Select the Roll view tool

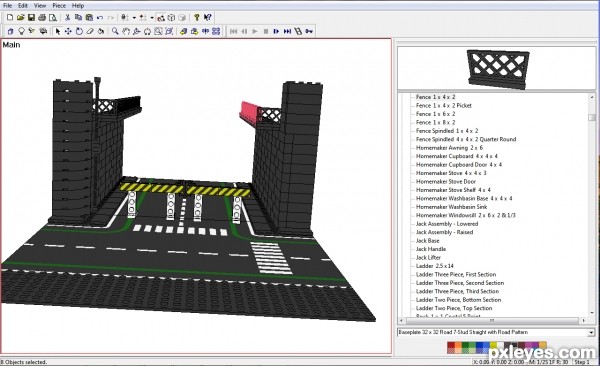tap(148, 31)
